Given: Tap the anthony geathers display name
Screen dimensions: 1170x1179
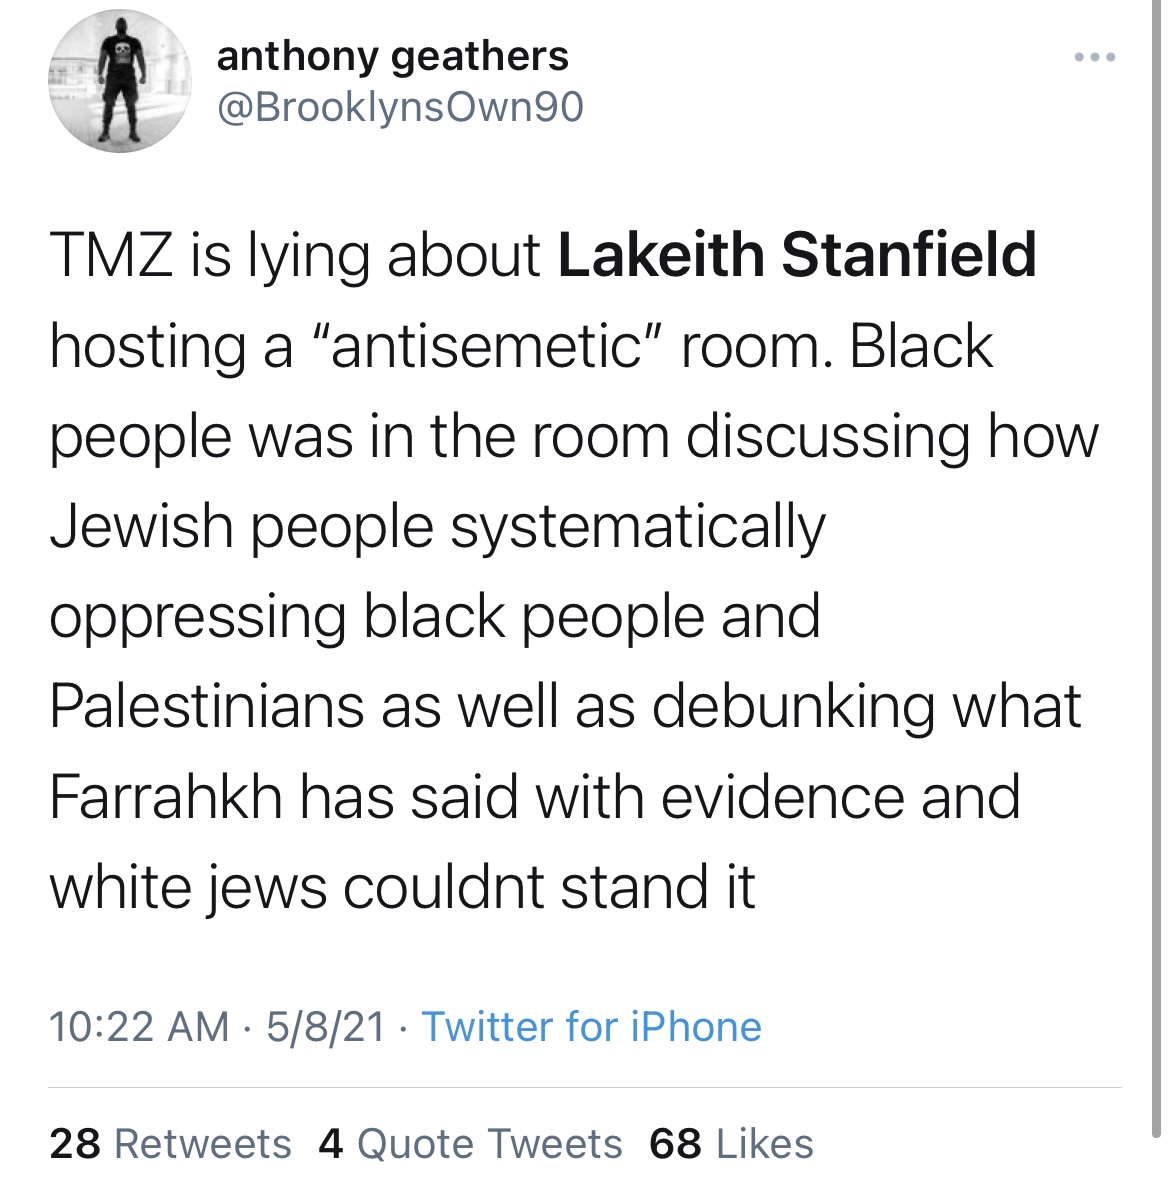Looking at the screenshot, I should (393, 56).
